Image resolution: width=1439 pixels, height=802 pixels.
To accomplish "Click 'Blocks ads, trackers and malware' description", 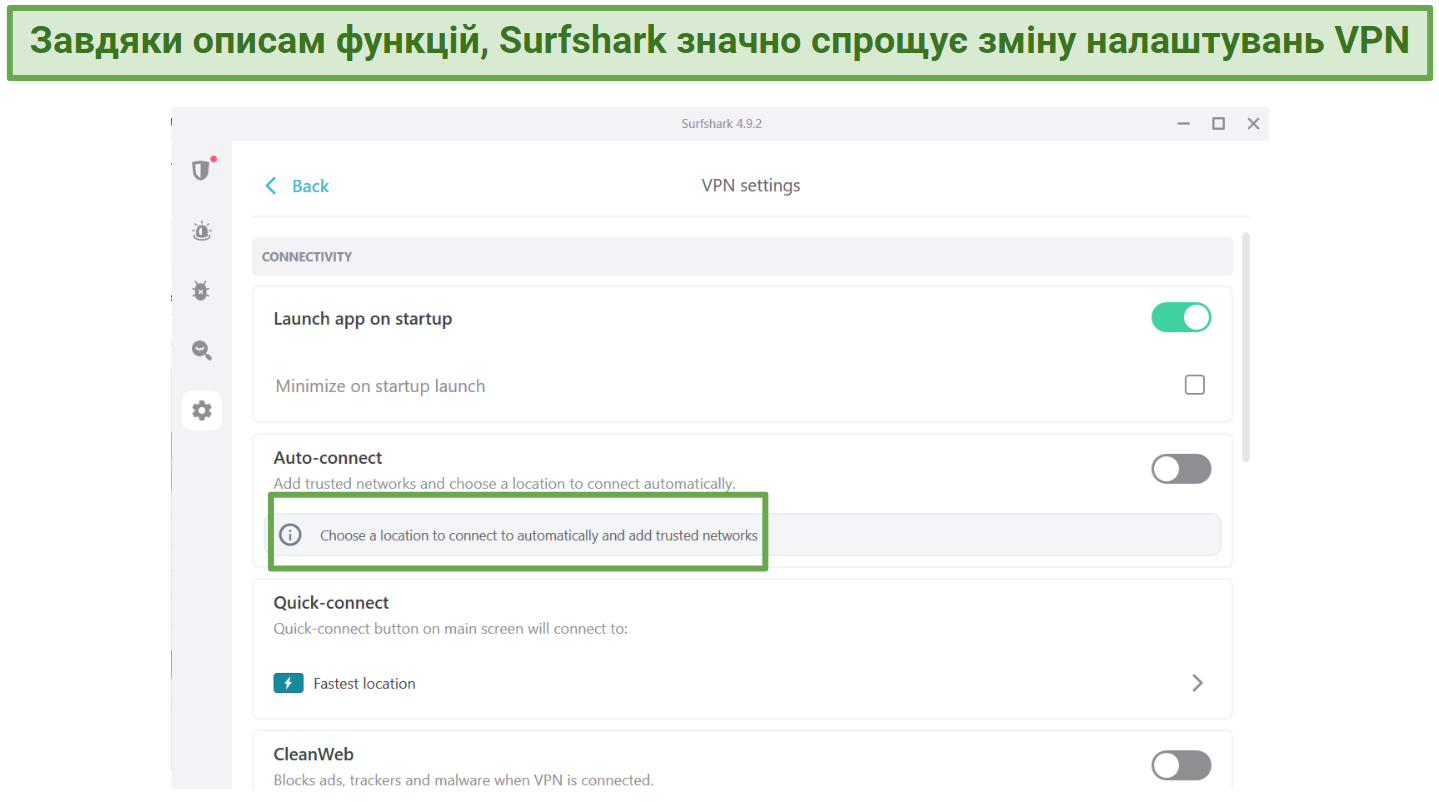I will point(464,780).
